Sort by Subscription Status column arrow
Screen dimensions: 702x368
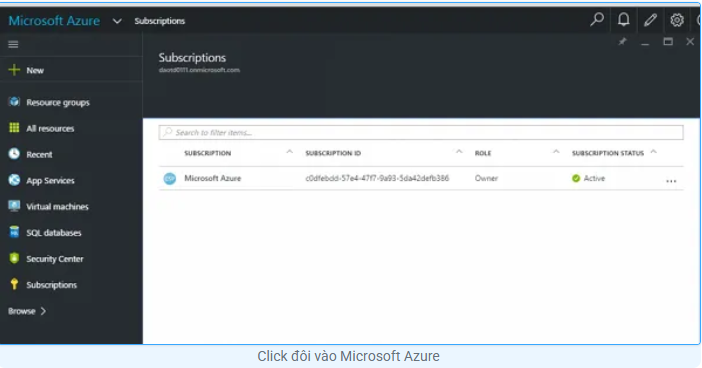point(654,152)
